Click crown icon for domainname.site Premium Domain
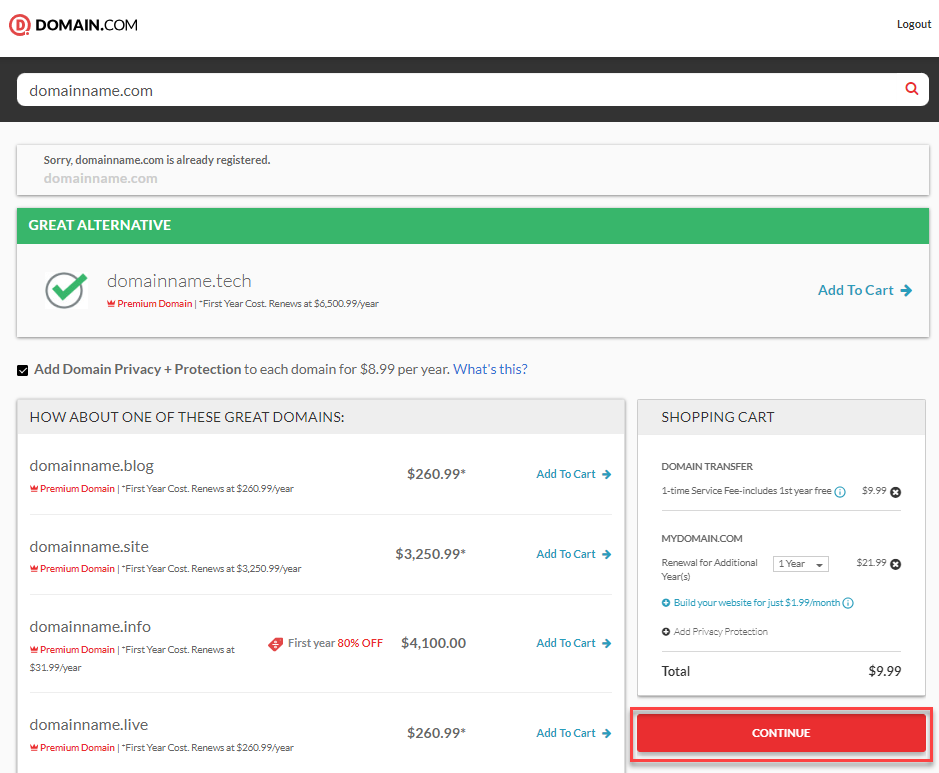939x773 pixels. [x=34, y=569]
